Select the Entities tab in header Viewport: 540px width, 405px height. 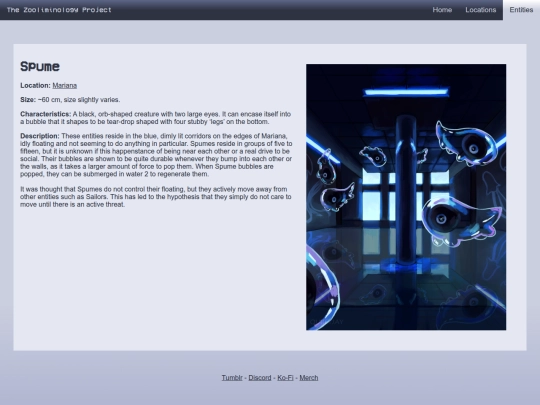(x=521, y=10)
